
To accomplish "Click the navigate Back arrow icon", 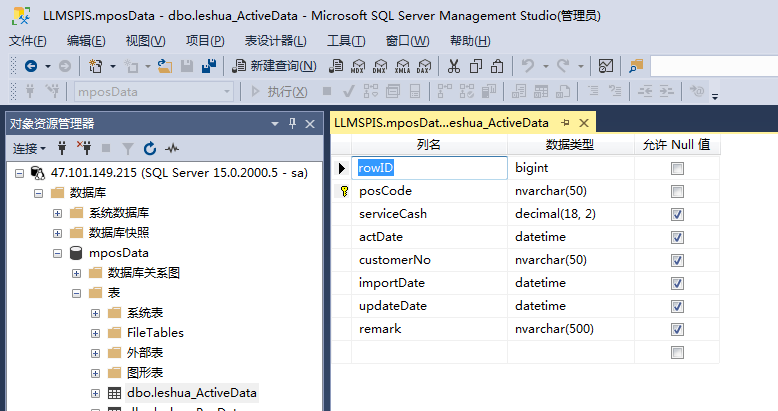I will pyautogui.click(x=31, y=66).
